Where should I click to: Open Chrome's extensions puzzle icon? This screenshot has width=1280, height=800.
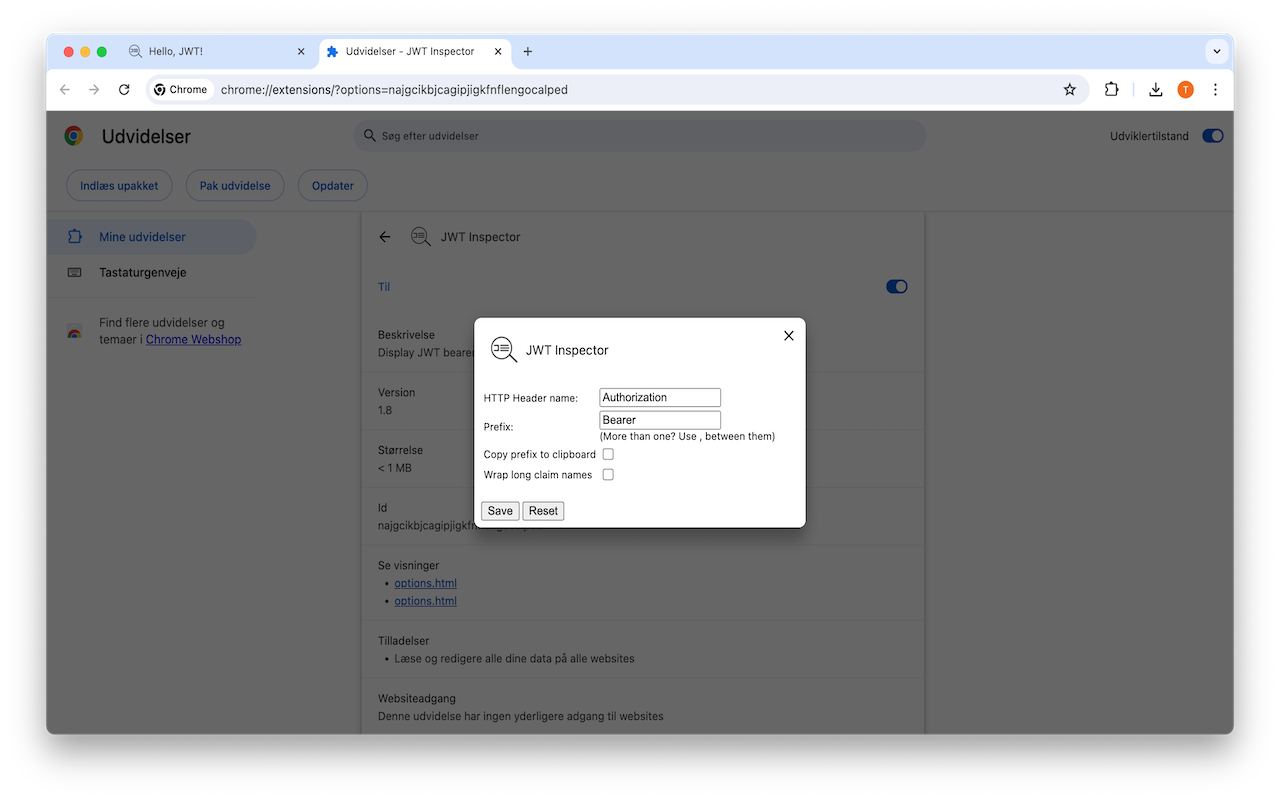[1111, 89]
